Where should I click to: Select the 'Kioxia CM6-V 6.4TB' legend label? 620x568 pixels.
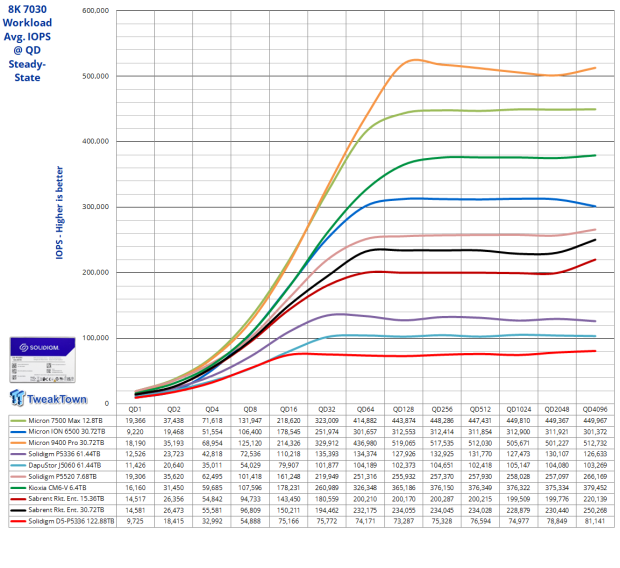[x=57, y=488]
